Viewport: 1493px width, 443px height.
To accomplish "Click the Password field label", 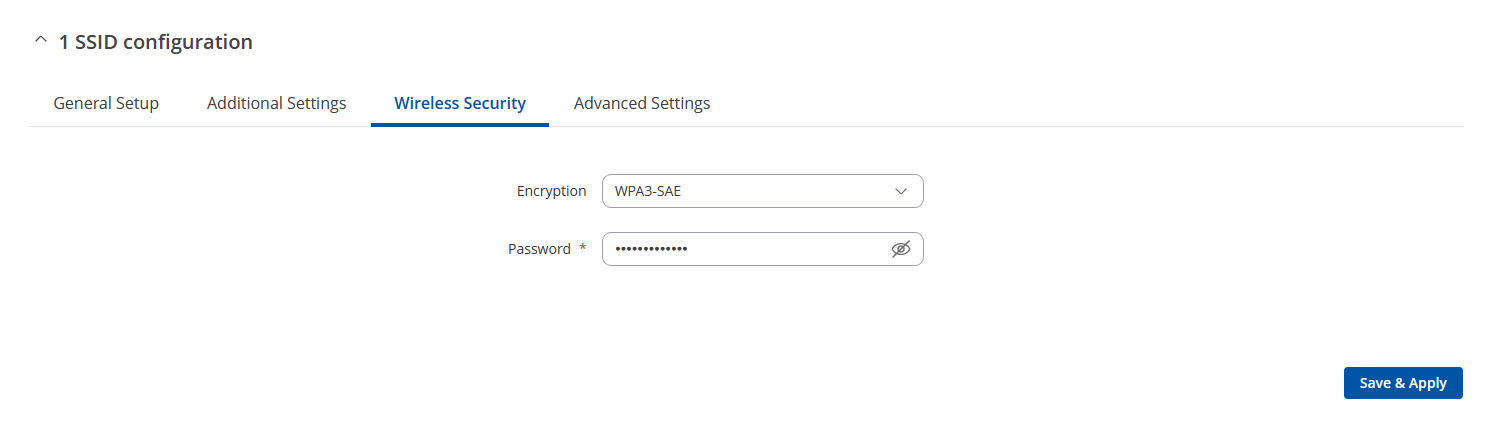I will (x=539, y=249).
